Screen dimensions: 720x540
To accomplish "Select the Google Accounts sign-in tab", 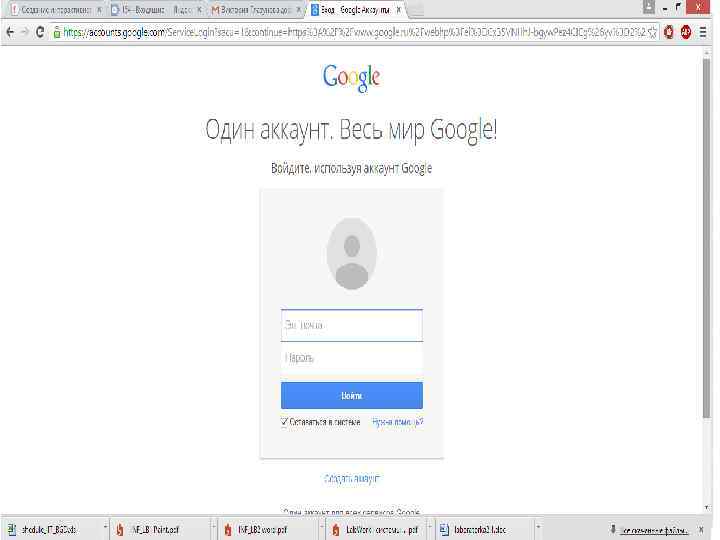I will pyautogui.click(x=354, y=9).
